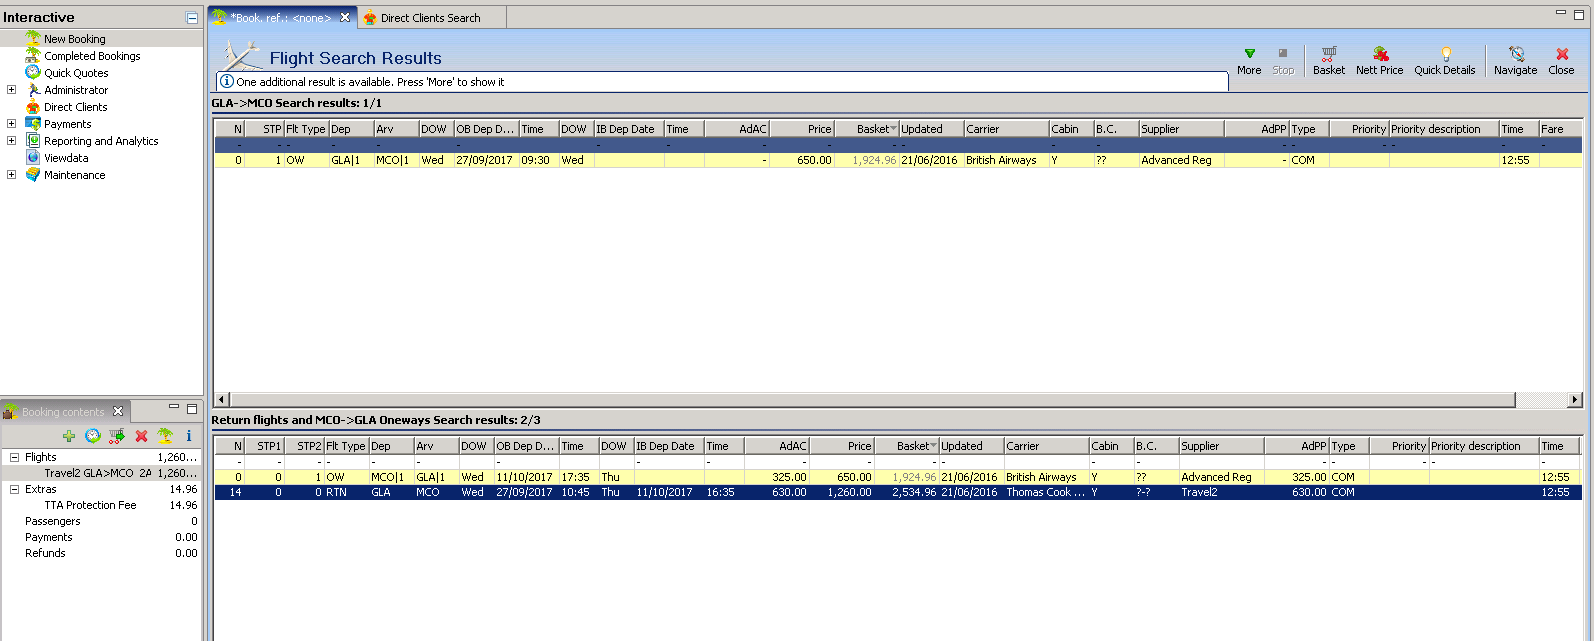Click the Maintenance icon
Screen dimensions: 1594x641
33,175
